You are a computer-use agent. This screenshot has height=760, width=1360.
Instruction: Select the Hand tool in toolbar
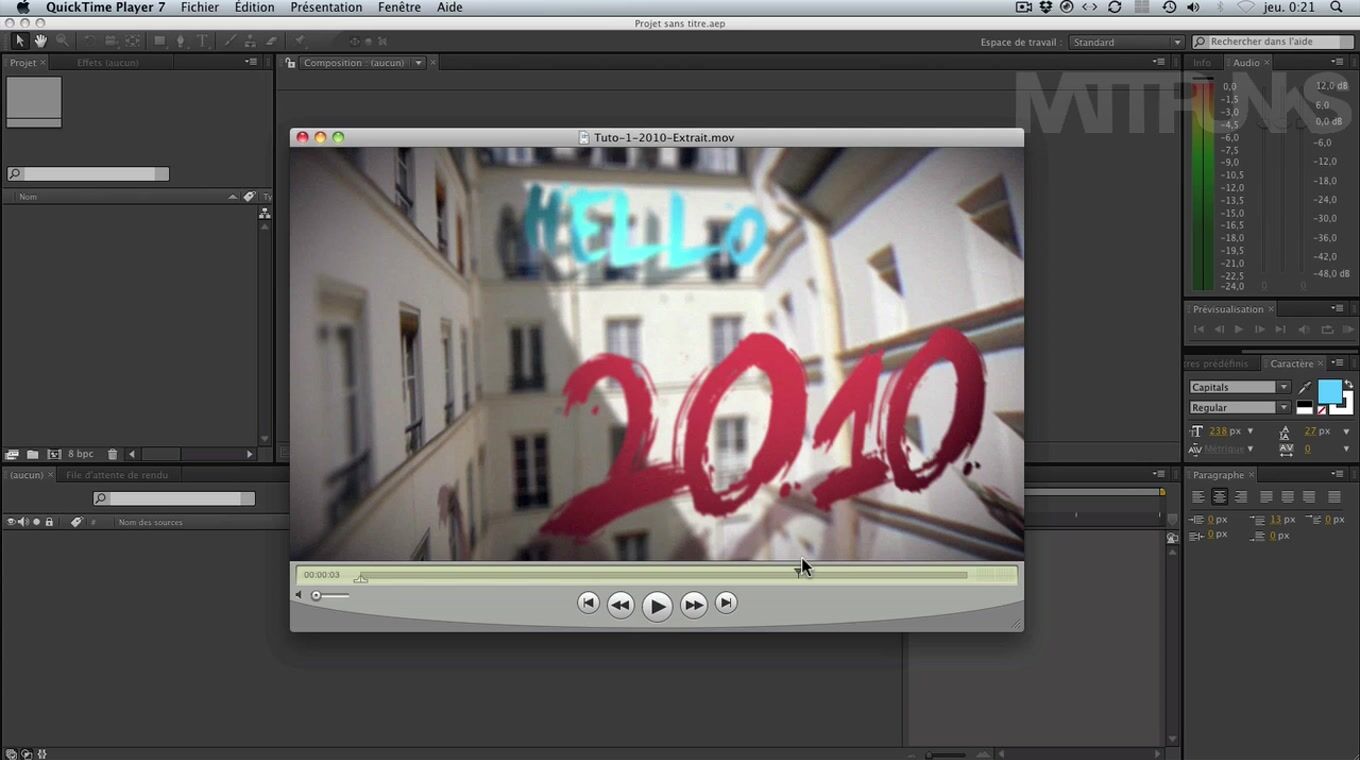[x=41, y=41]
